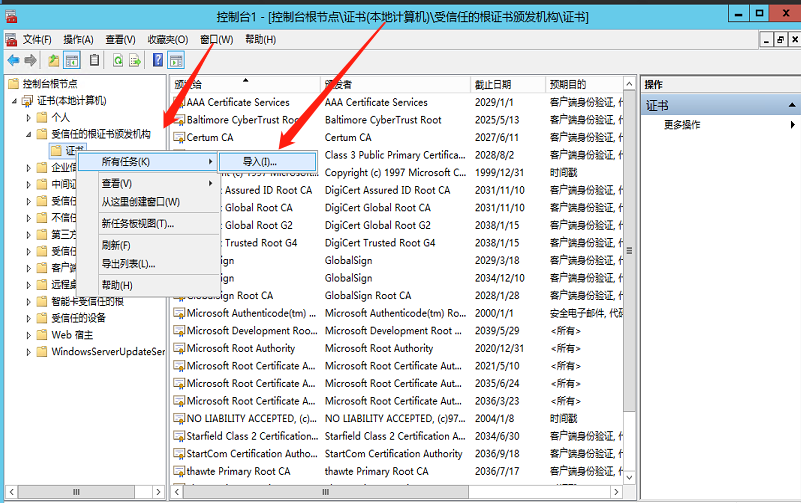The image size is (801, 503).
Task: Click the Refresh toolbar icon
Action: click(x=118, y=61)
